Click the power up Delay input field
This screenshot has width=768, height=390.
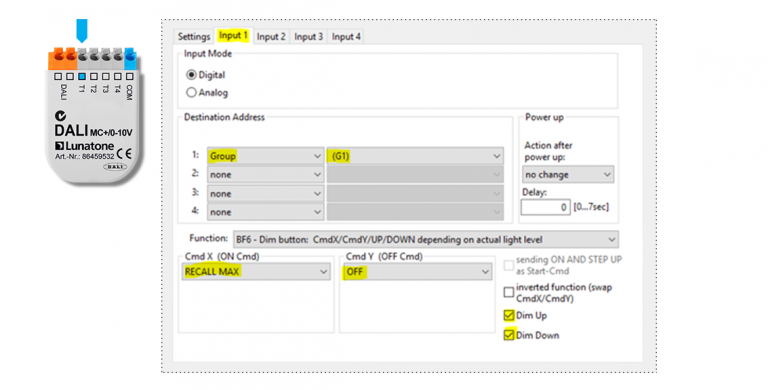(x=546, y=207)
